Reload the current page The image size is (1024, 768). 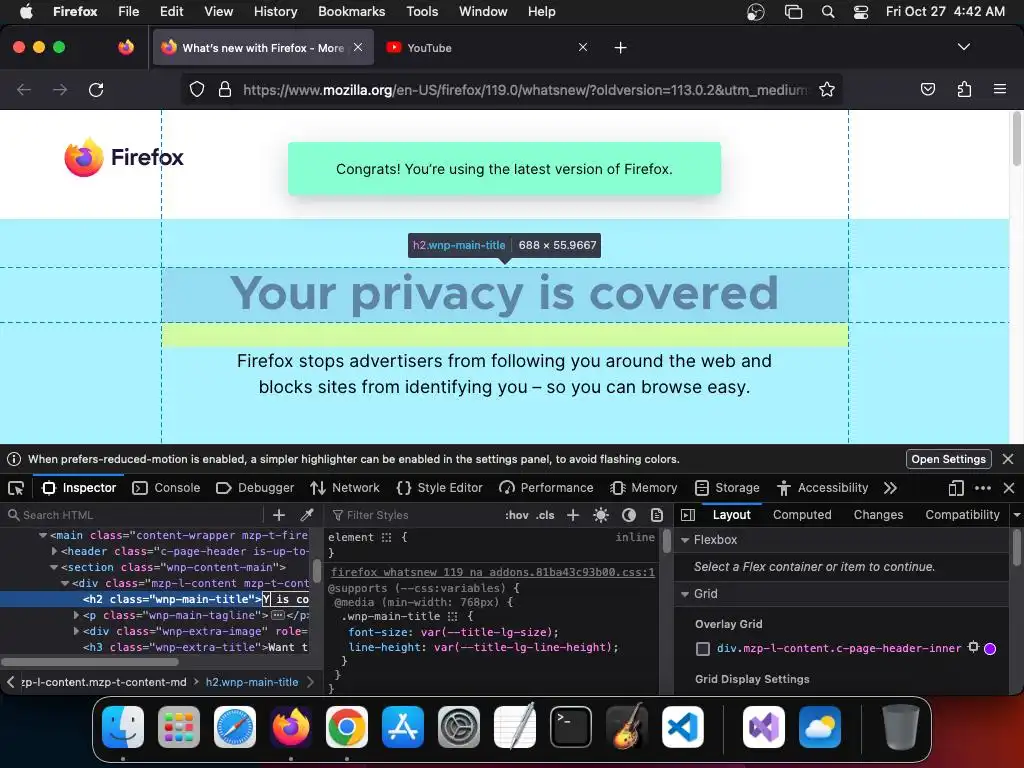point(96,89)
